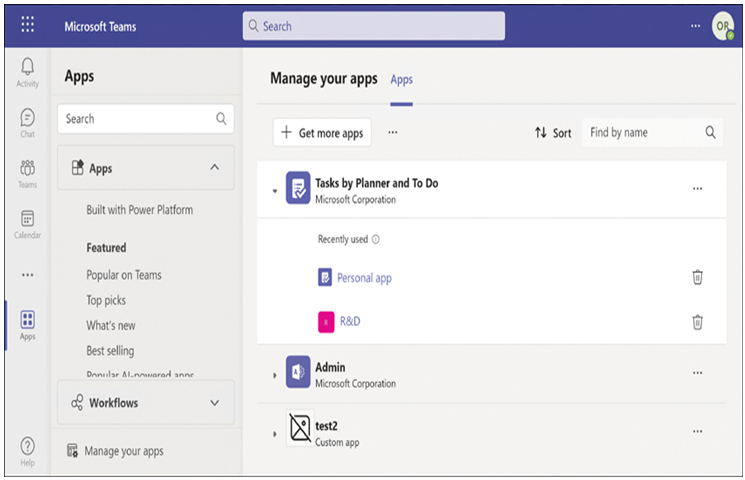This screenshot has height=480, width=745.
Task: Click the Personal app small icon
Action: pyautogui.click(x=325, y=277)
